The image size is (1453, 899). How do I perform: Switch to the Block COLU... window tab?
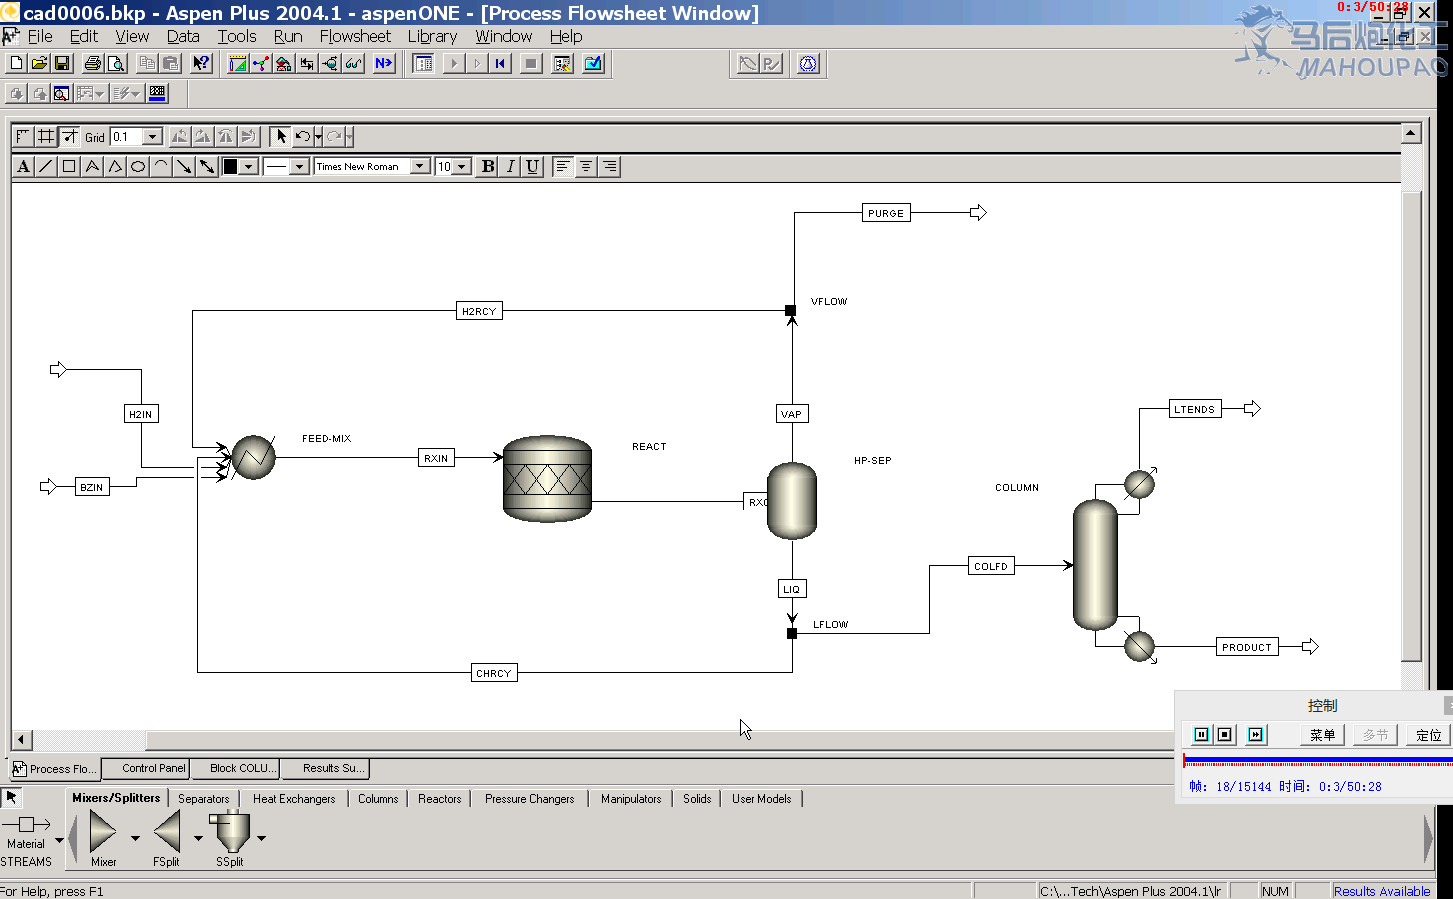point(235,768)
